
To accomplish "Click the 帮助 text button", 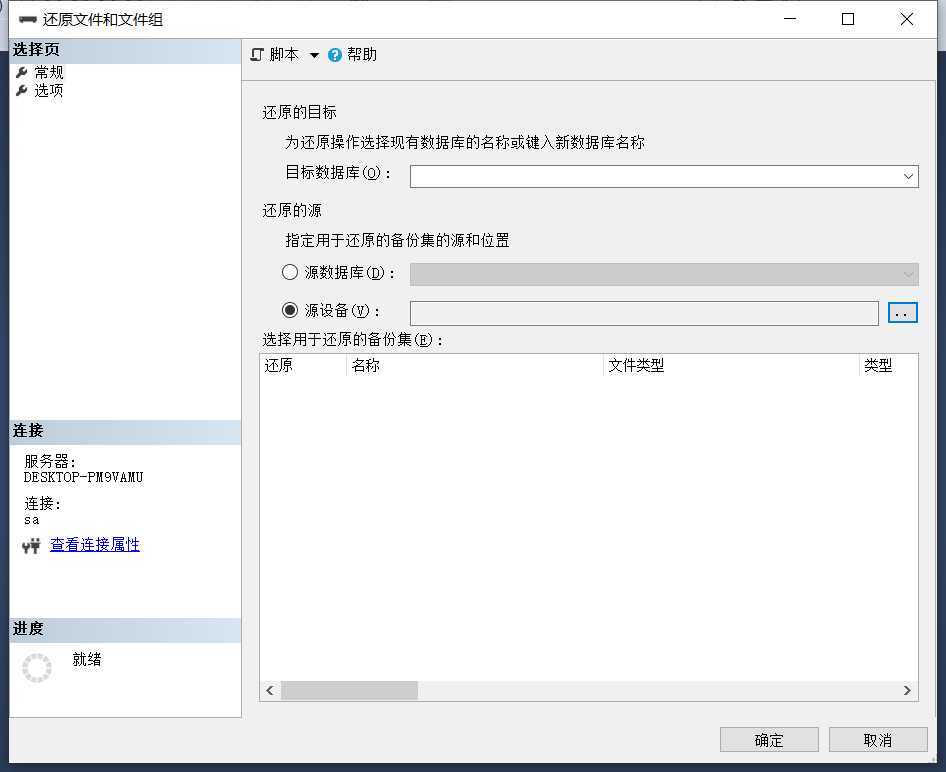I will click(362, 55).
